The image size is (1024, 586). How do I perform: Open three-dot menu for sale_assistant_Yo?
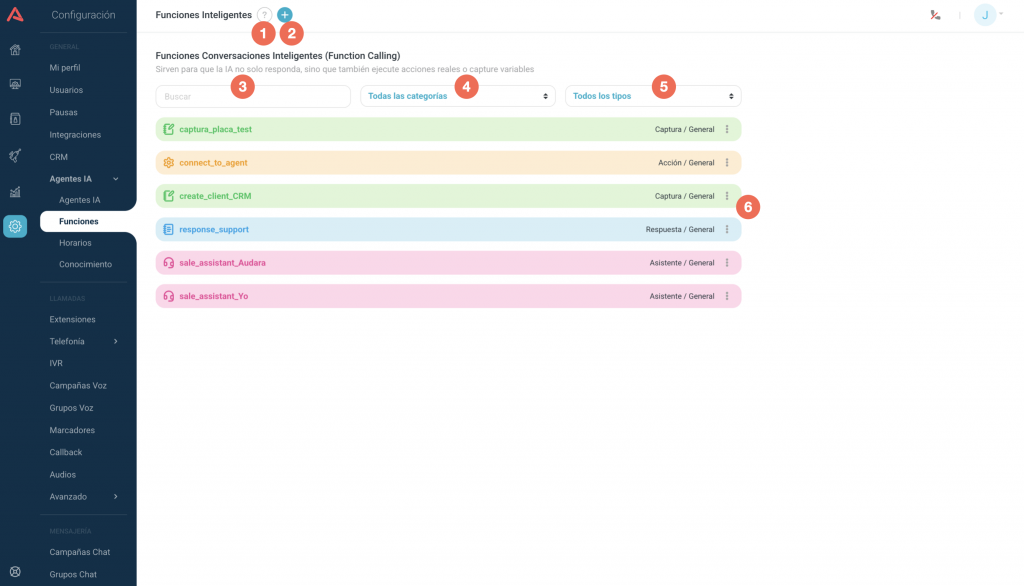click(x=727, y=296)
